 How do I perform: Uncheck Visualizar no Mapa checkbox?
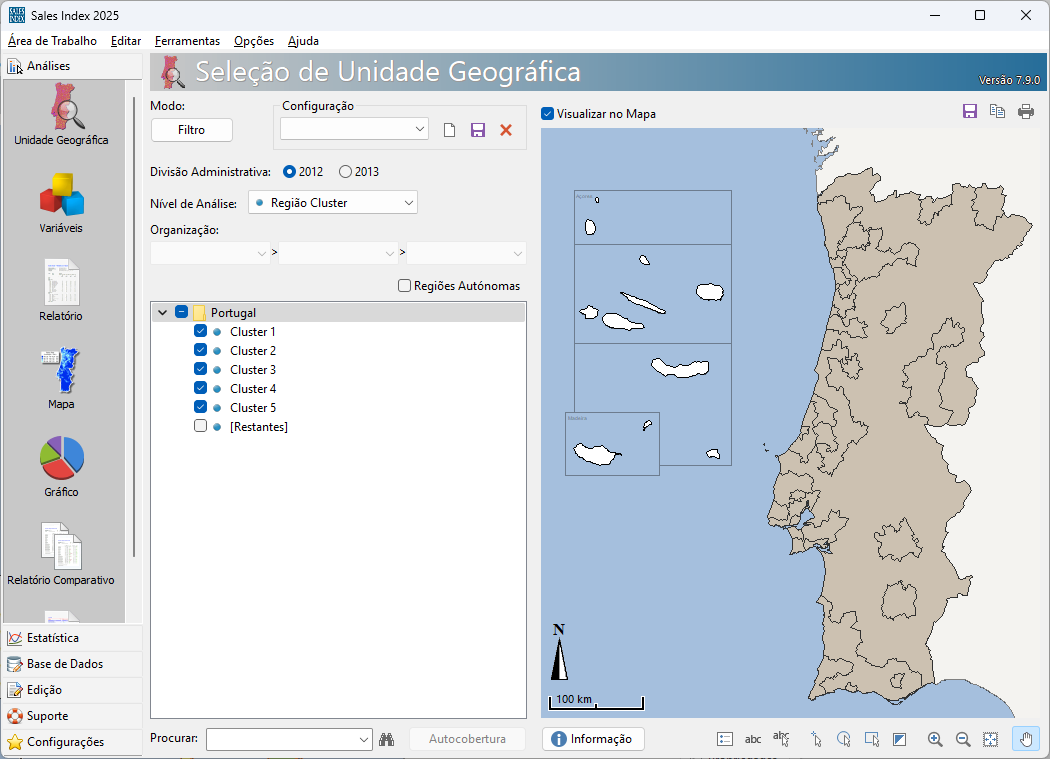point(547,114)
